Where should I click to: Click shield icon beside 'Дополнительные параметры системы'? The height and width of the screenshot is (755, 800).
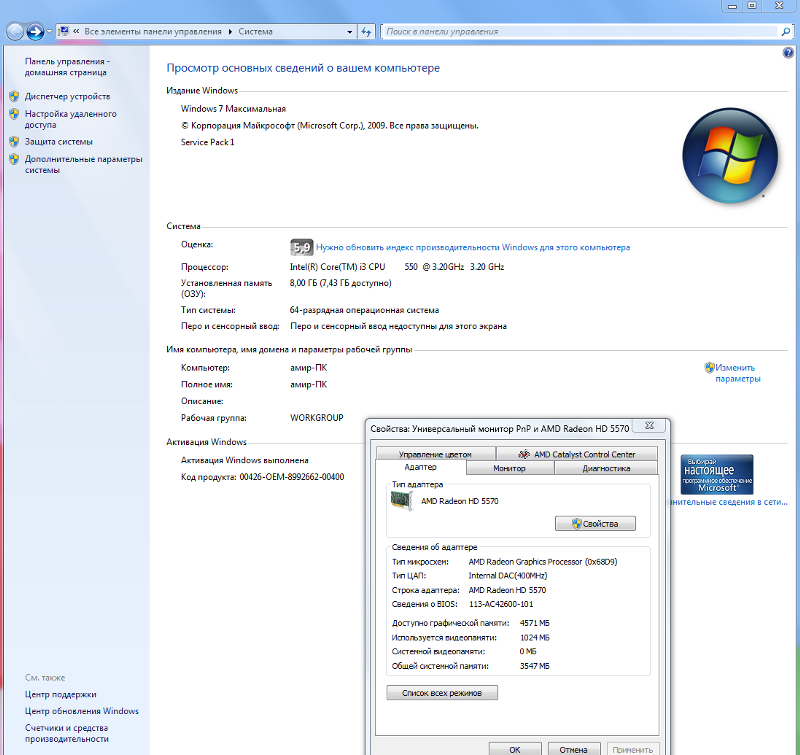point(14,159)
